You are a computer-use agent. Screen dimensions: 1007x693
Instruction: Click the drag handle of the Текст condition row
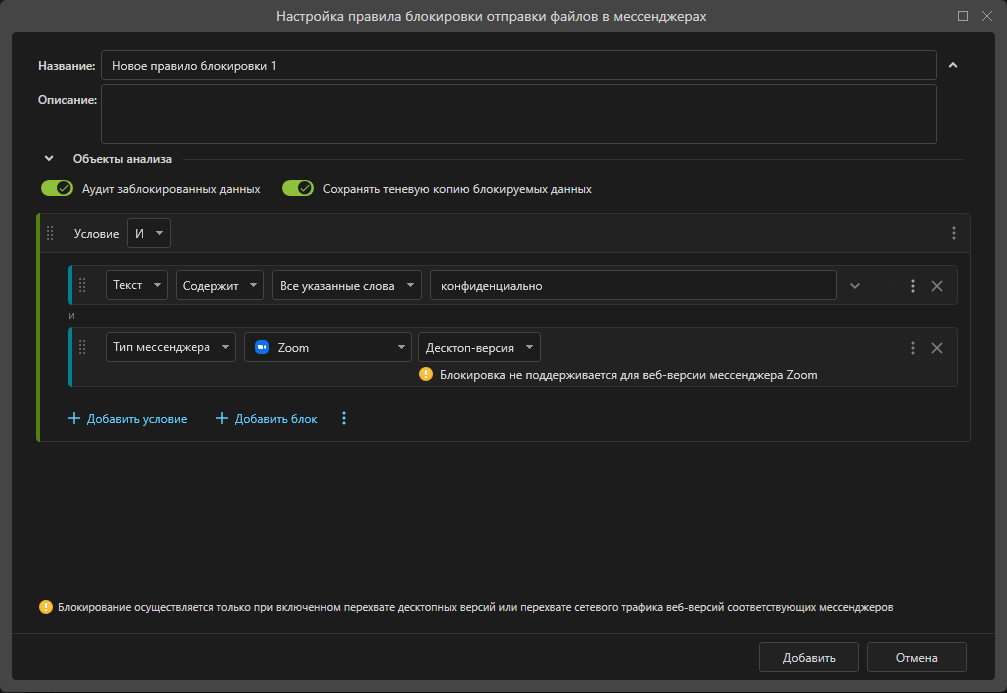click(83, 285)
